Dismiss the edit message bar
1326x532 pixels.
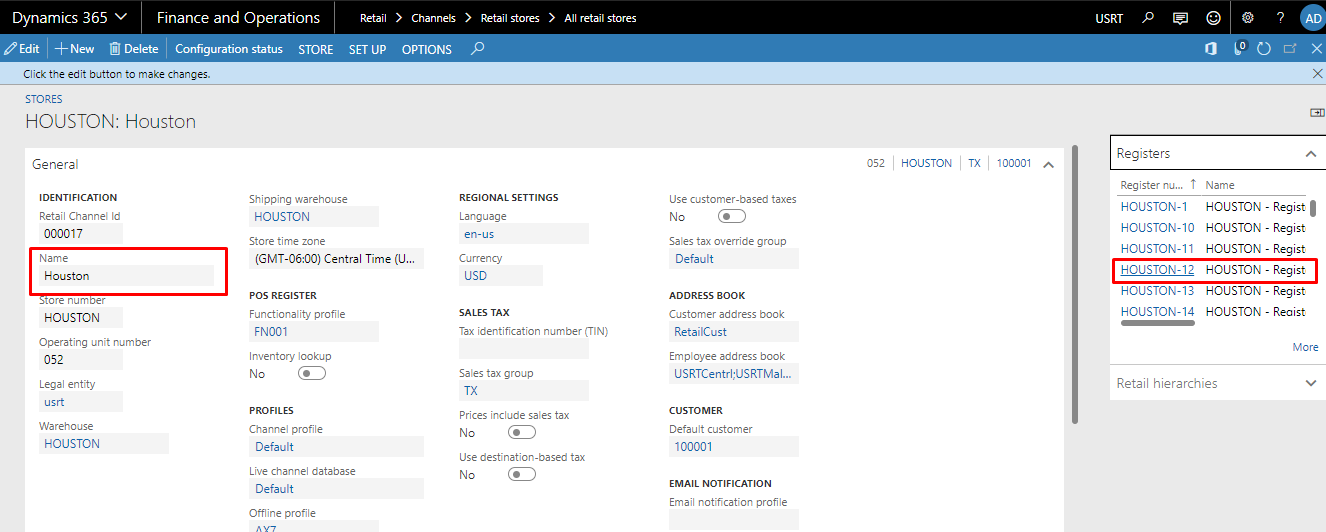[x=1317, y=74]
